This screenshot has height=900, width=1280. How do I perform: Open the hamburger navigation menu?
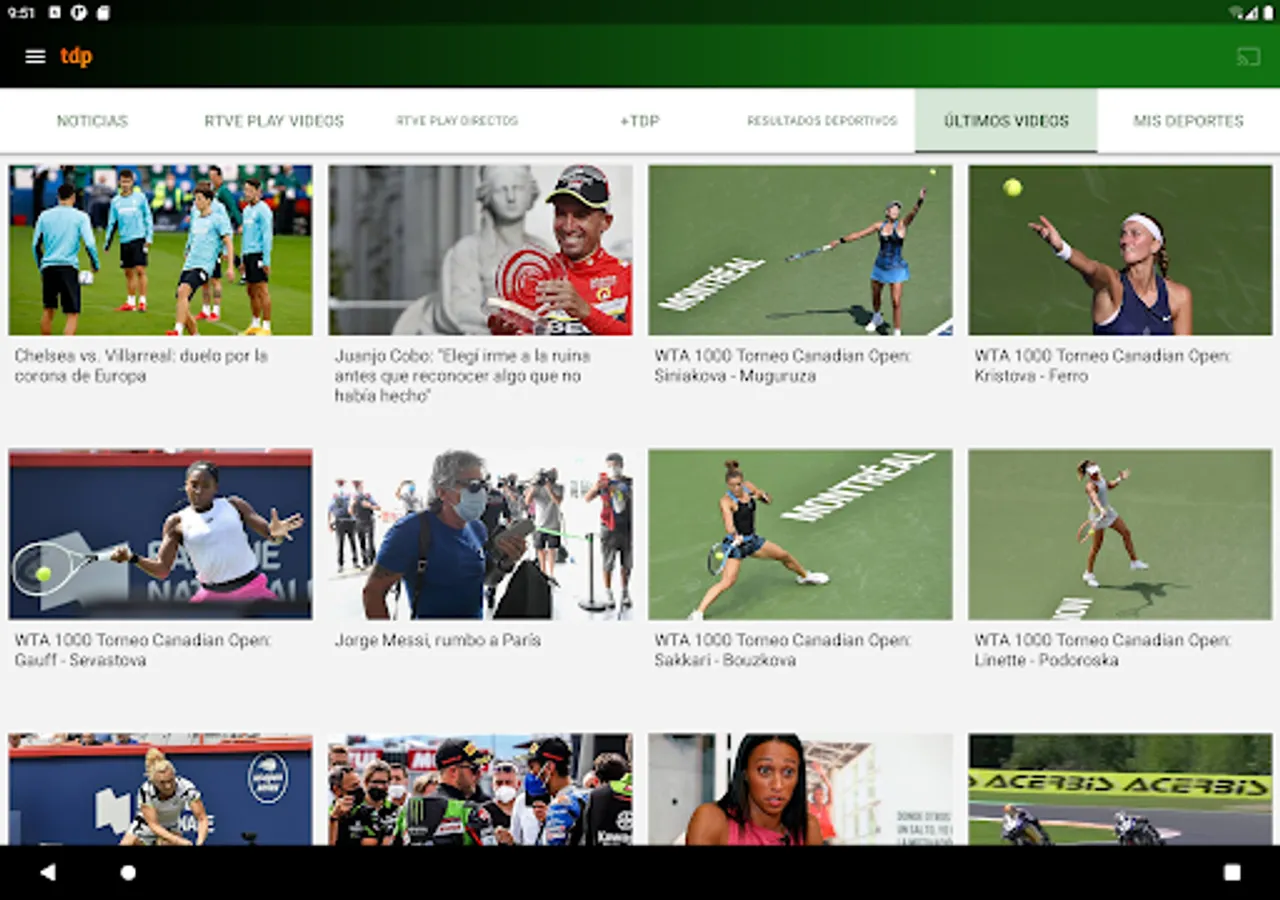tap(35, 57)
